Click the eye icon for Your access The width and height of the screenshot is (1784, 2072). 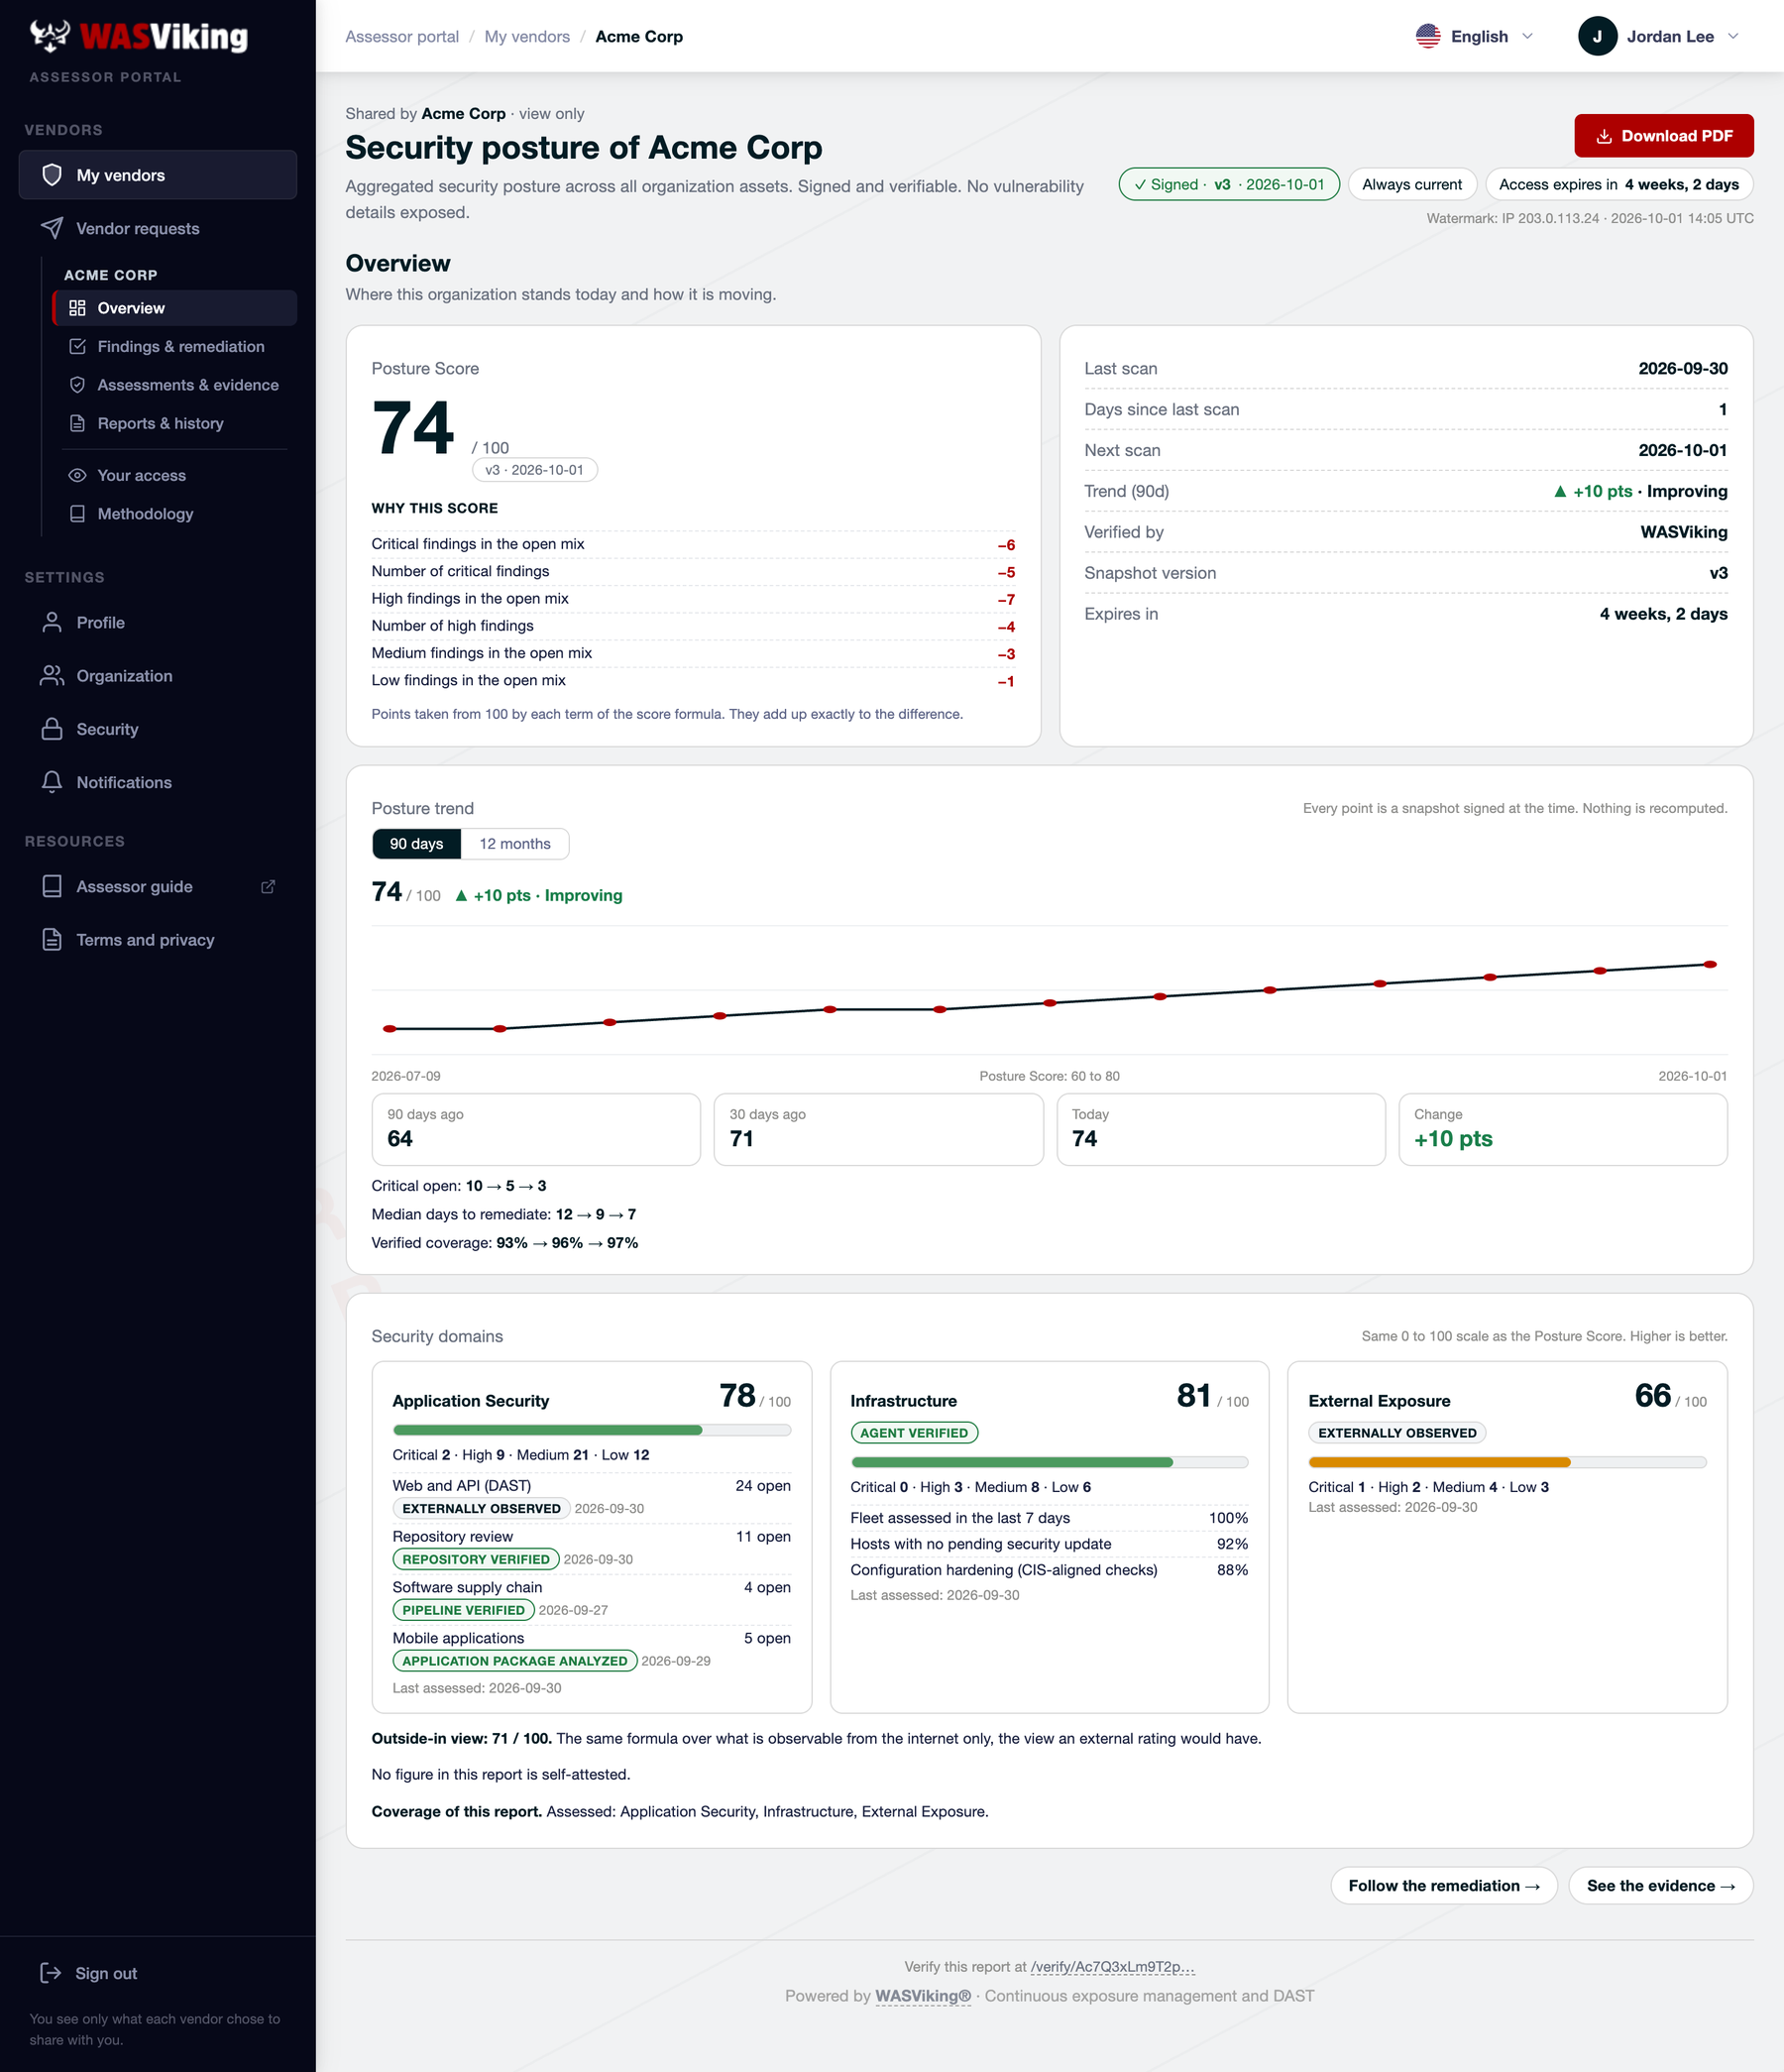[77, 475]
